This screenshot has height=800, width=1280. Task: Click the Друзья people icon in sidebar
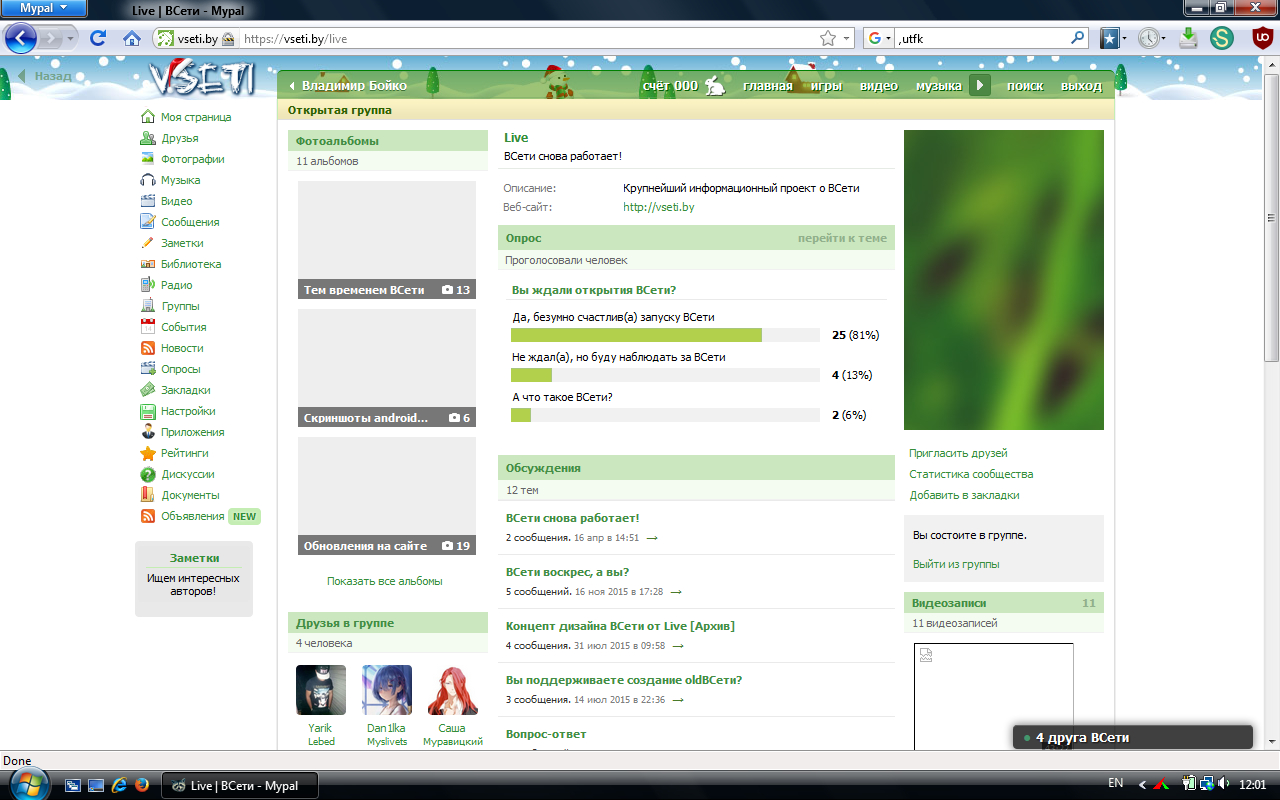pyautogui.click(x=148, y=138)
